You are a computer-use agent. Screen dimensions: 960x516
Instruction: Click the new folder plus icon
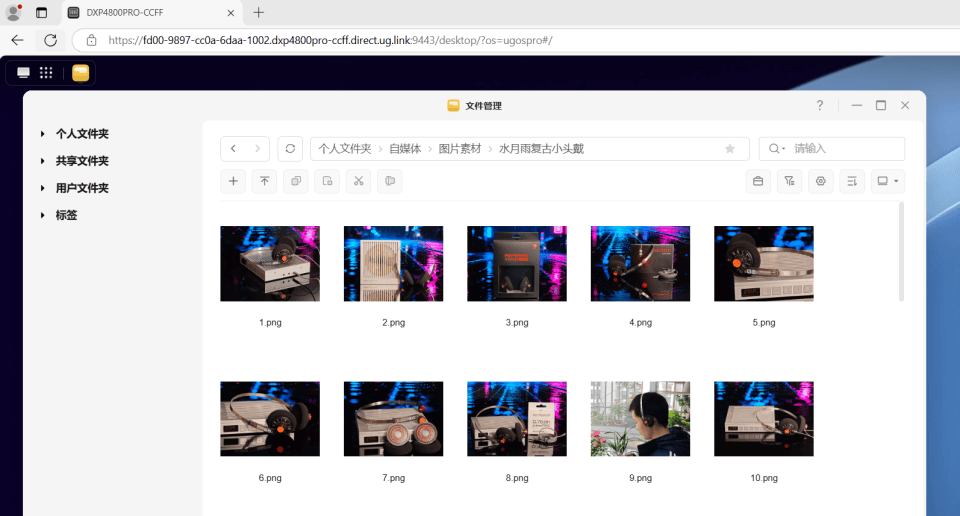(x=233, y=181)
